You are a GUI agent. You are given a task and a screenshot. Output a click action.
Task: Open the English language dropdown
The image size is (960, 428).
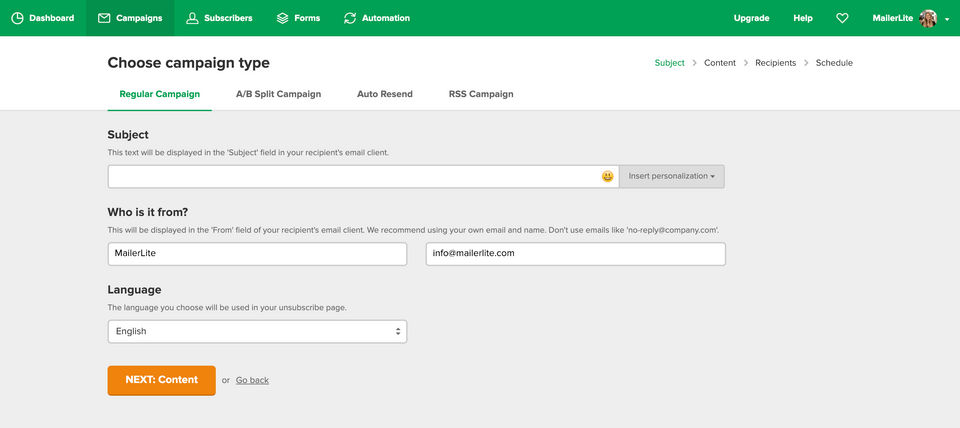257,331
